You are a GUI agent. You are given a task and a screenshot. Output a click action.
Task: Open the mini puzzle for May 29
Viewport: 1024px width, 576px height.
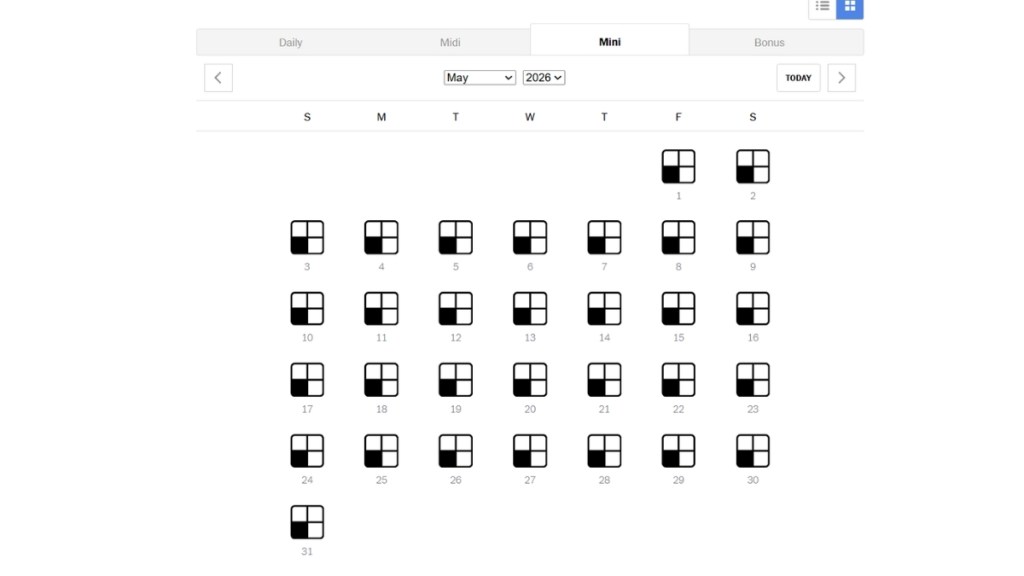click(678, 451)
